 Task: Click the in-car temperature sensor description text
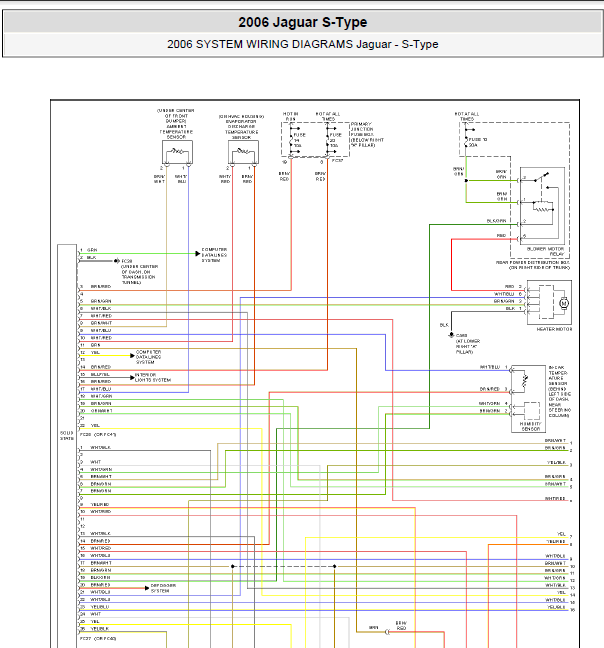click(559, 391)
